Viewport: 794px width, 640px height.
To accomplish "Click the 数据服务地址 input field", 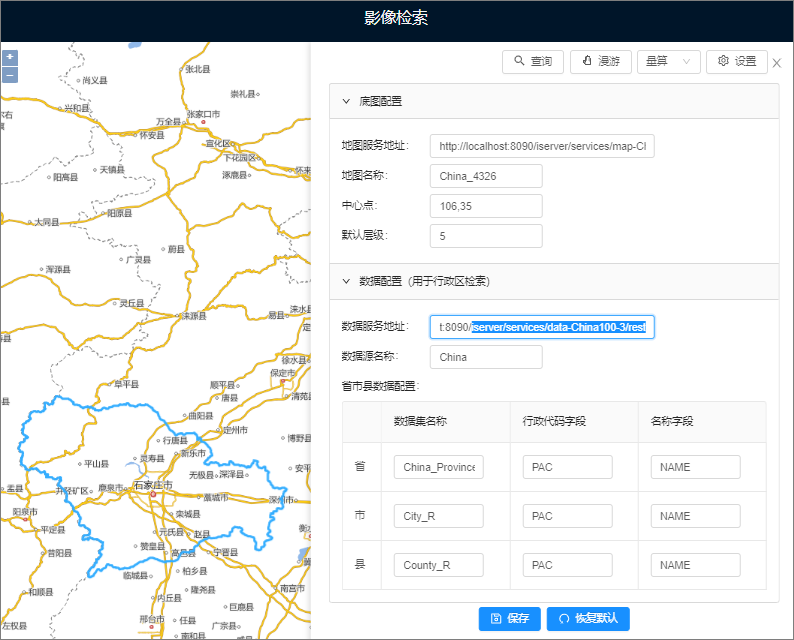I will point(542,327).
